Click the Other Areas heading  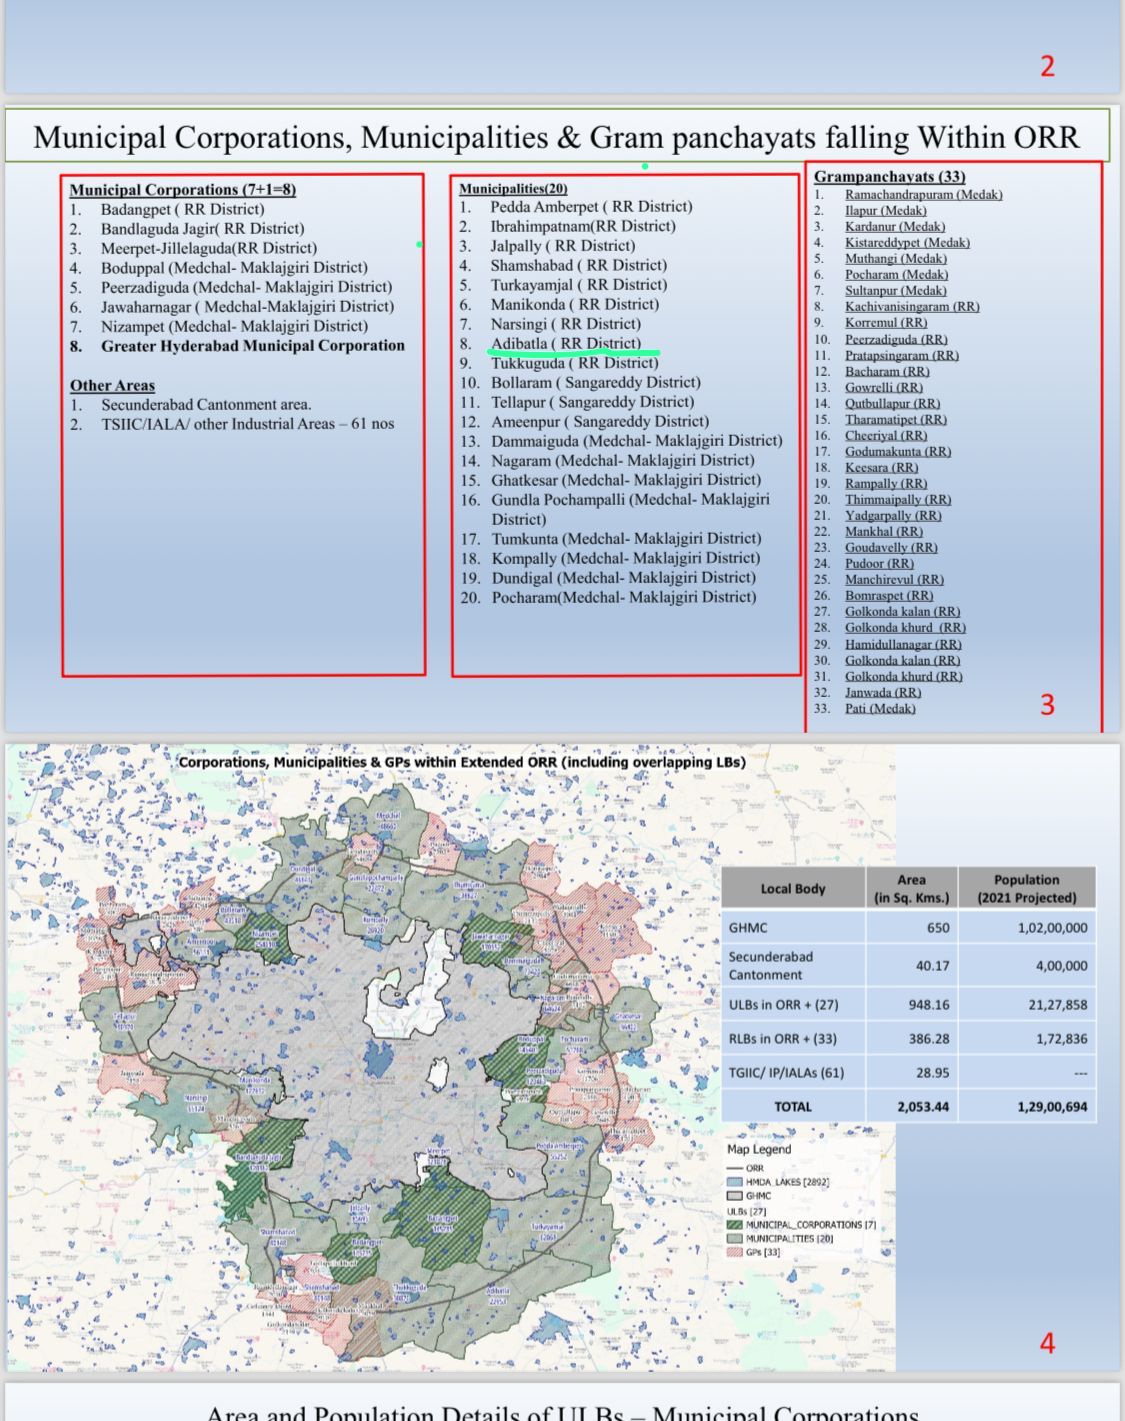point(112,386)
